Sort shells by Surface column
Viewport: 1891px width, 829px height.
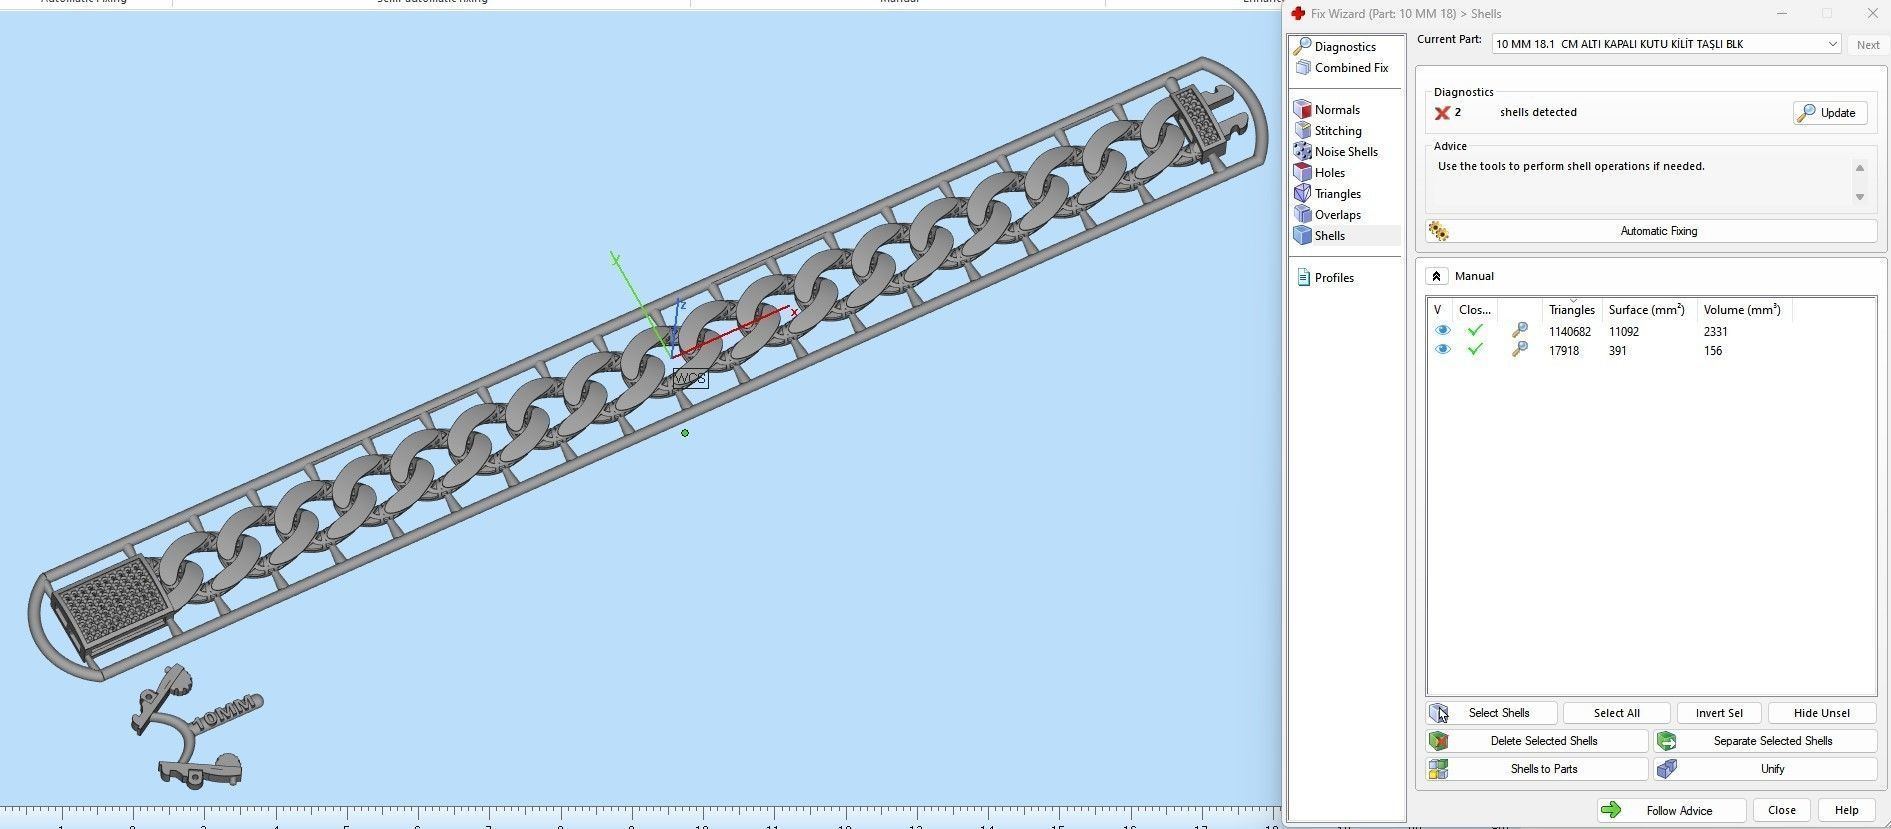(1648, 310)
